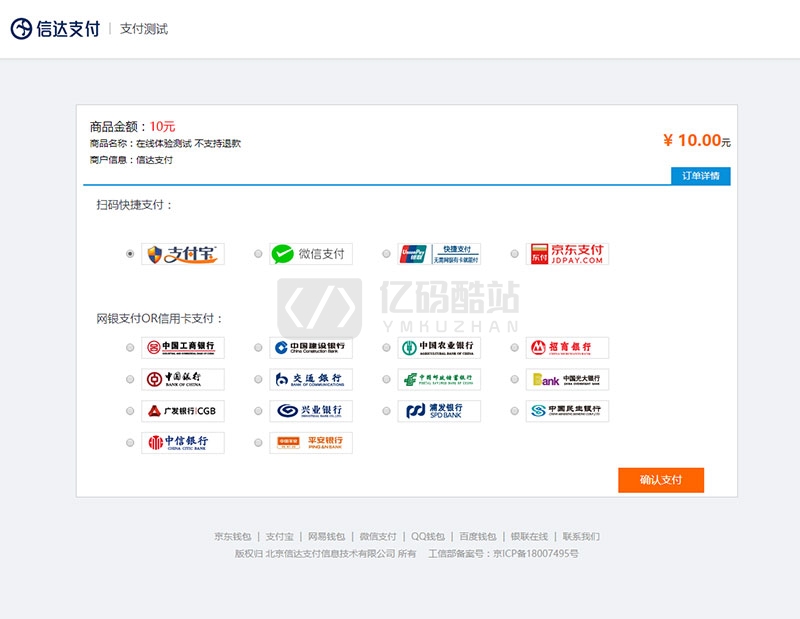
Task: Click the 浦发银行 SPD Bank logo
Action: 439,411
